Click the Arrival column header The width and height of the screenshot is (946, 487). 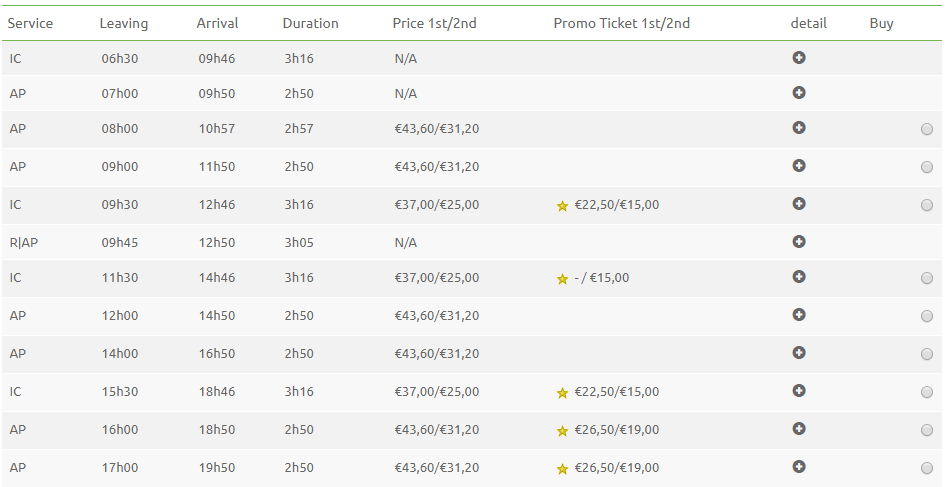point(217,24)
